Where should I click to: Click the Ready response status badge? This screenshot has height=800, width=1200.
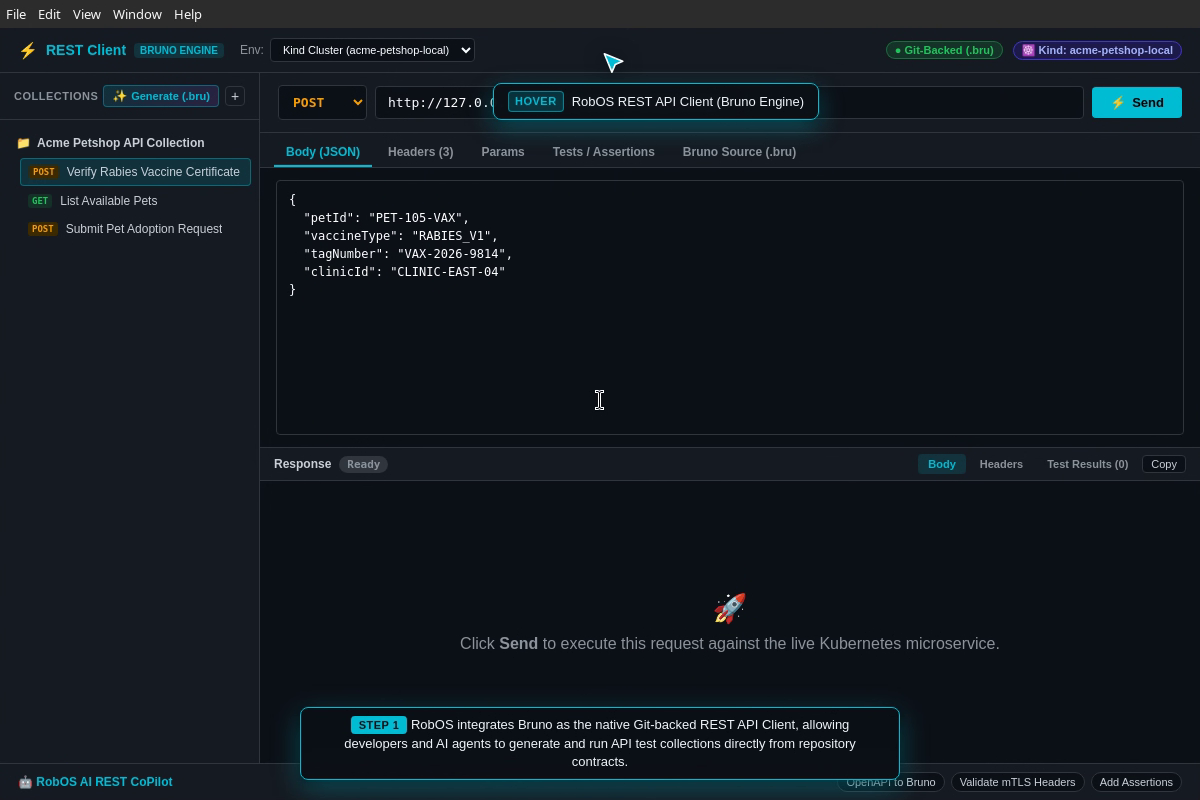tap(363, 464)
